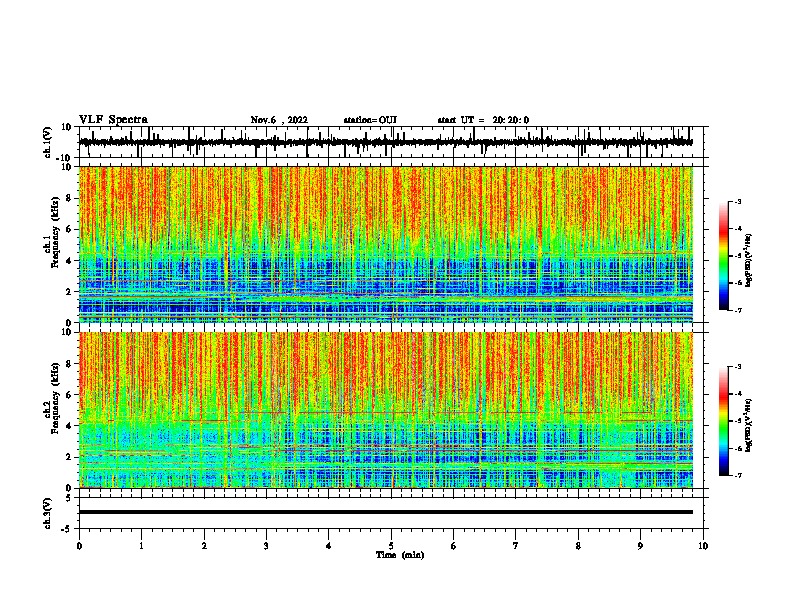Click the "-3" label on ch.2 color scale
This screenshot has width=792, height=612.
738,367
